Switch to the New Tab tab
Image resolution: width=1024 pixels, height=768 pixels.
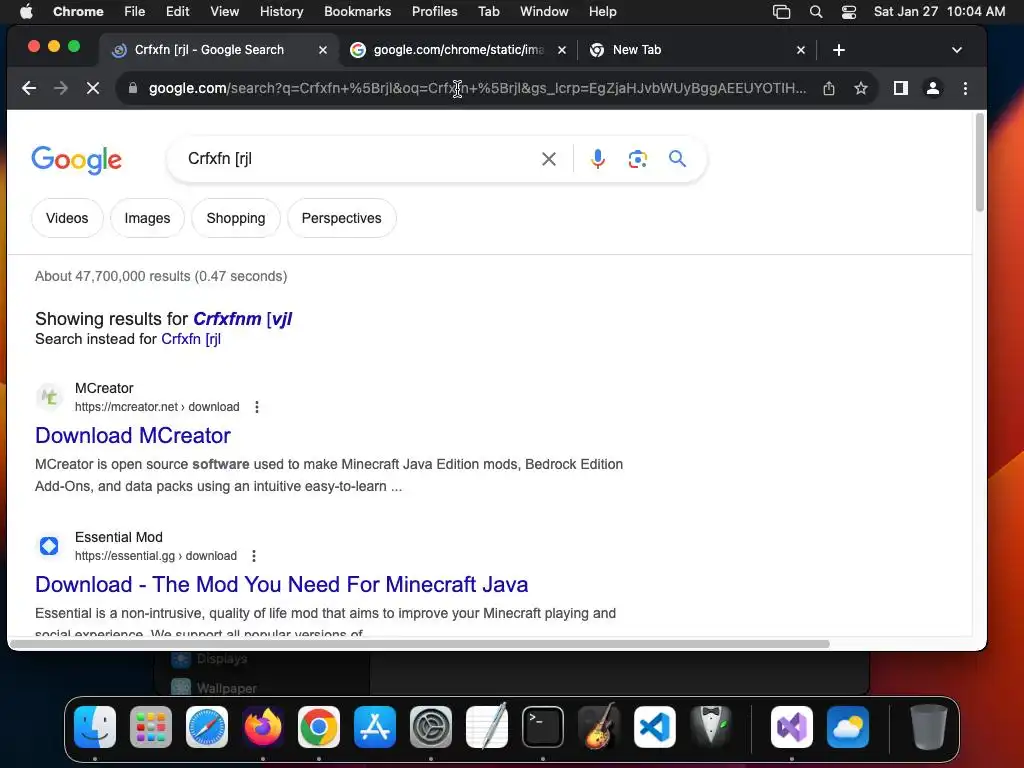coord(696,50)
